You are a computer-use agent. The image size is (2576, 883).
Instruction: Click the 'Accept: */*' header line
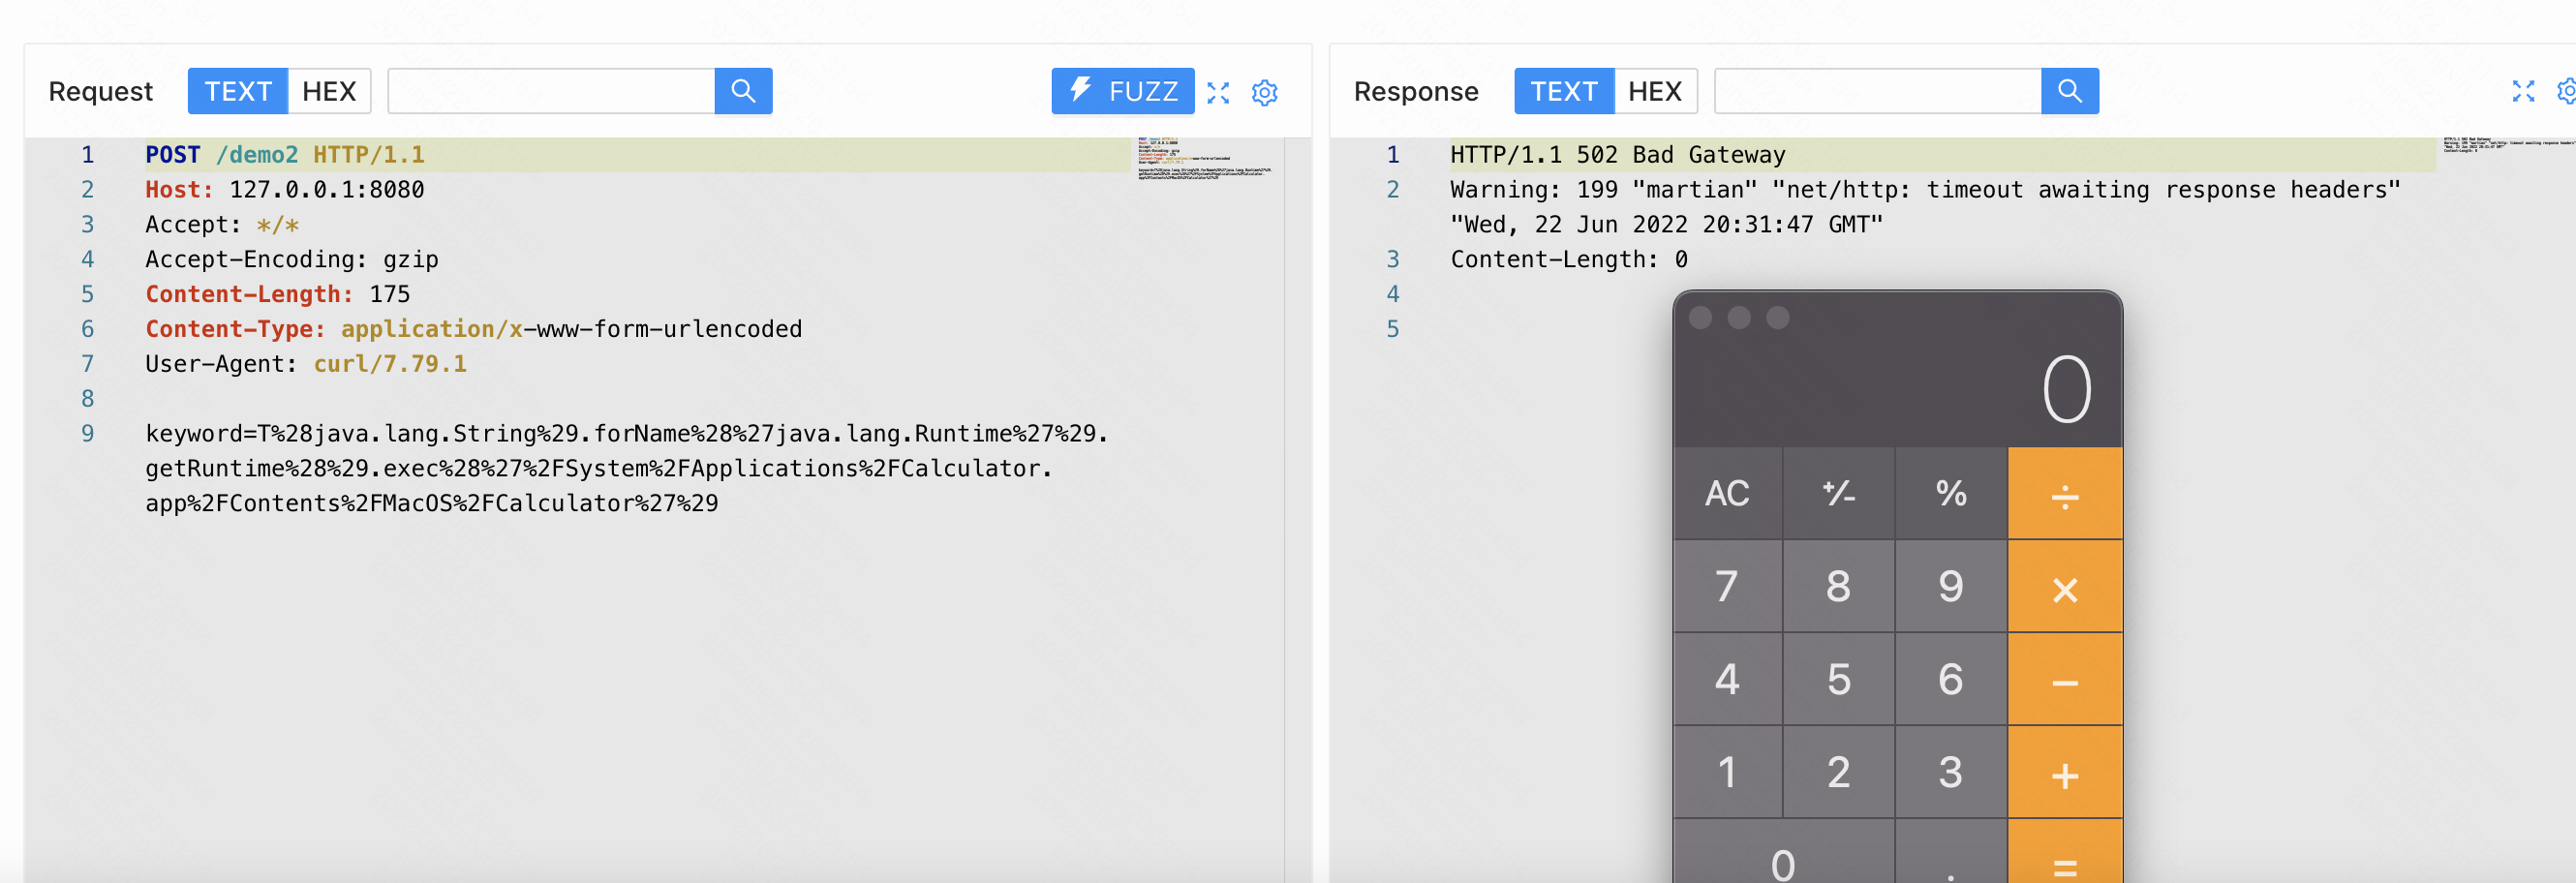[x=222, y=225]
